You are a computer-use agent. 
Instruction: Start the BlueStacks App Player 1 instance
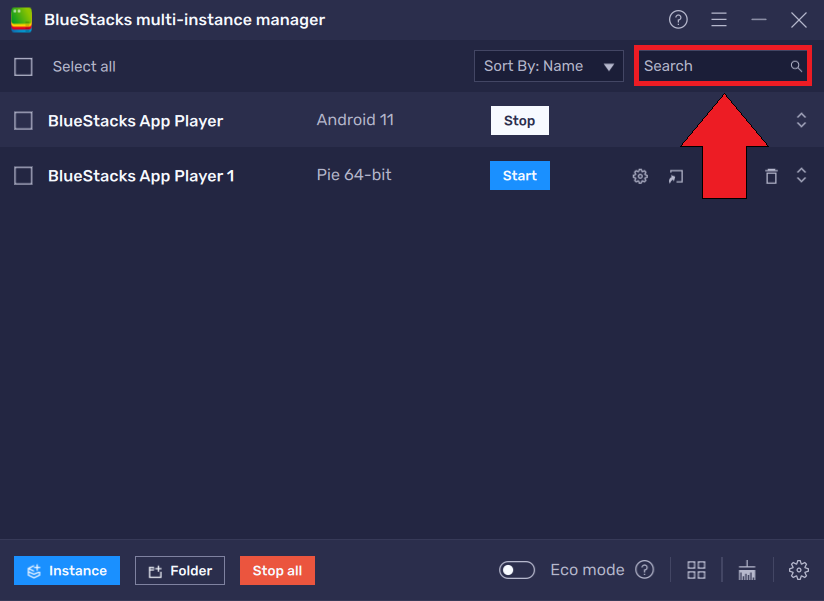[519, 175]
